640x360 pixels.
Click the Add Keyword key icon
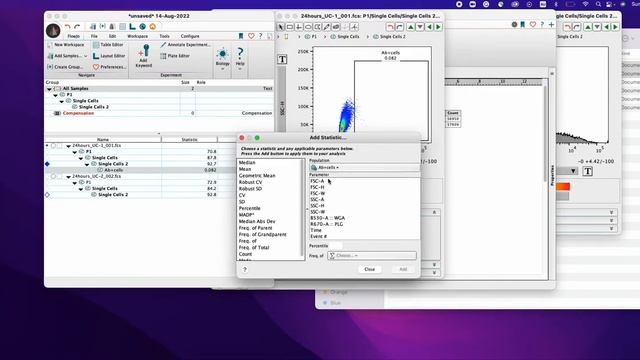coord(144,52)
